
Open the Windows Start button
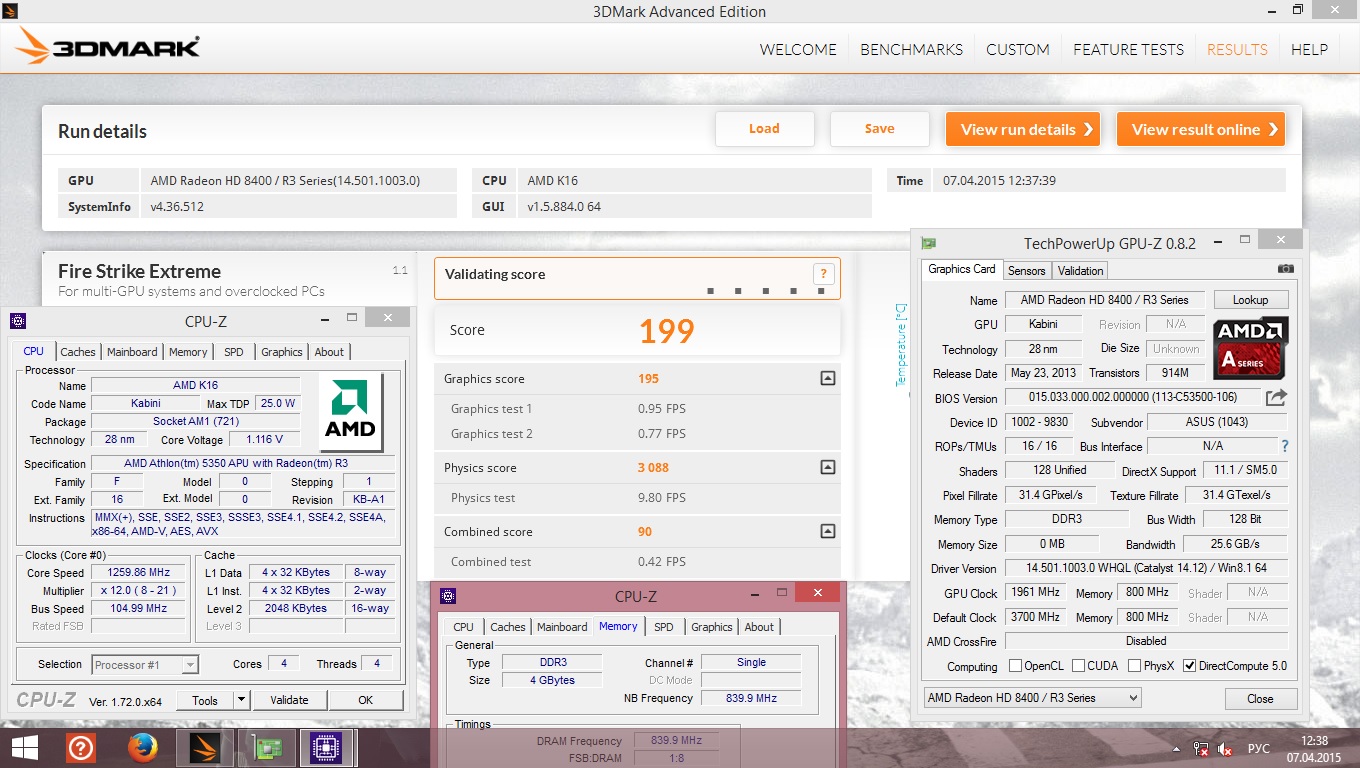click(24, 748)
